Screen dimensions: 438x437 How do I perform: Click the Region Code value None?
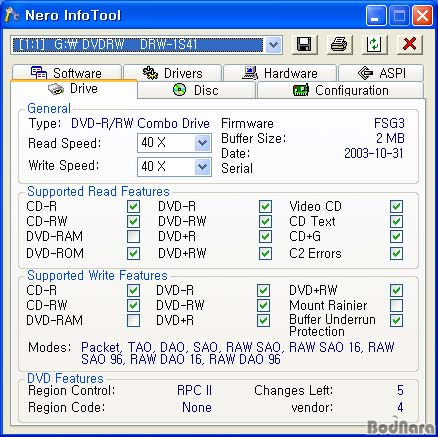197,407
